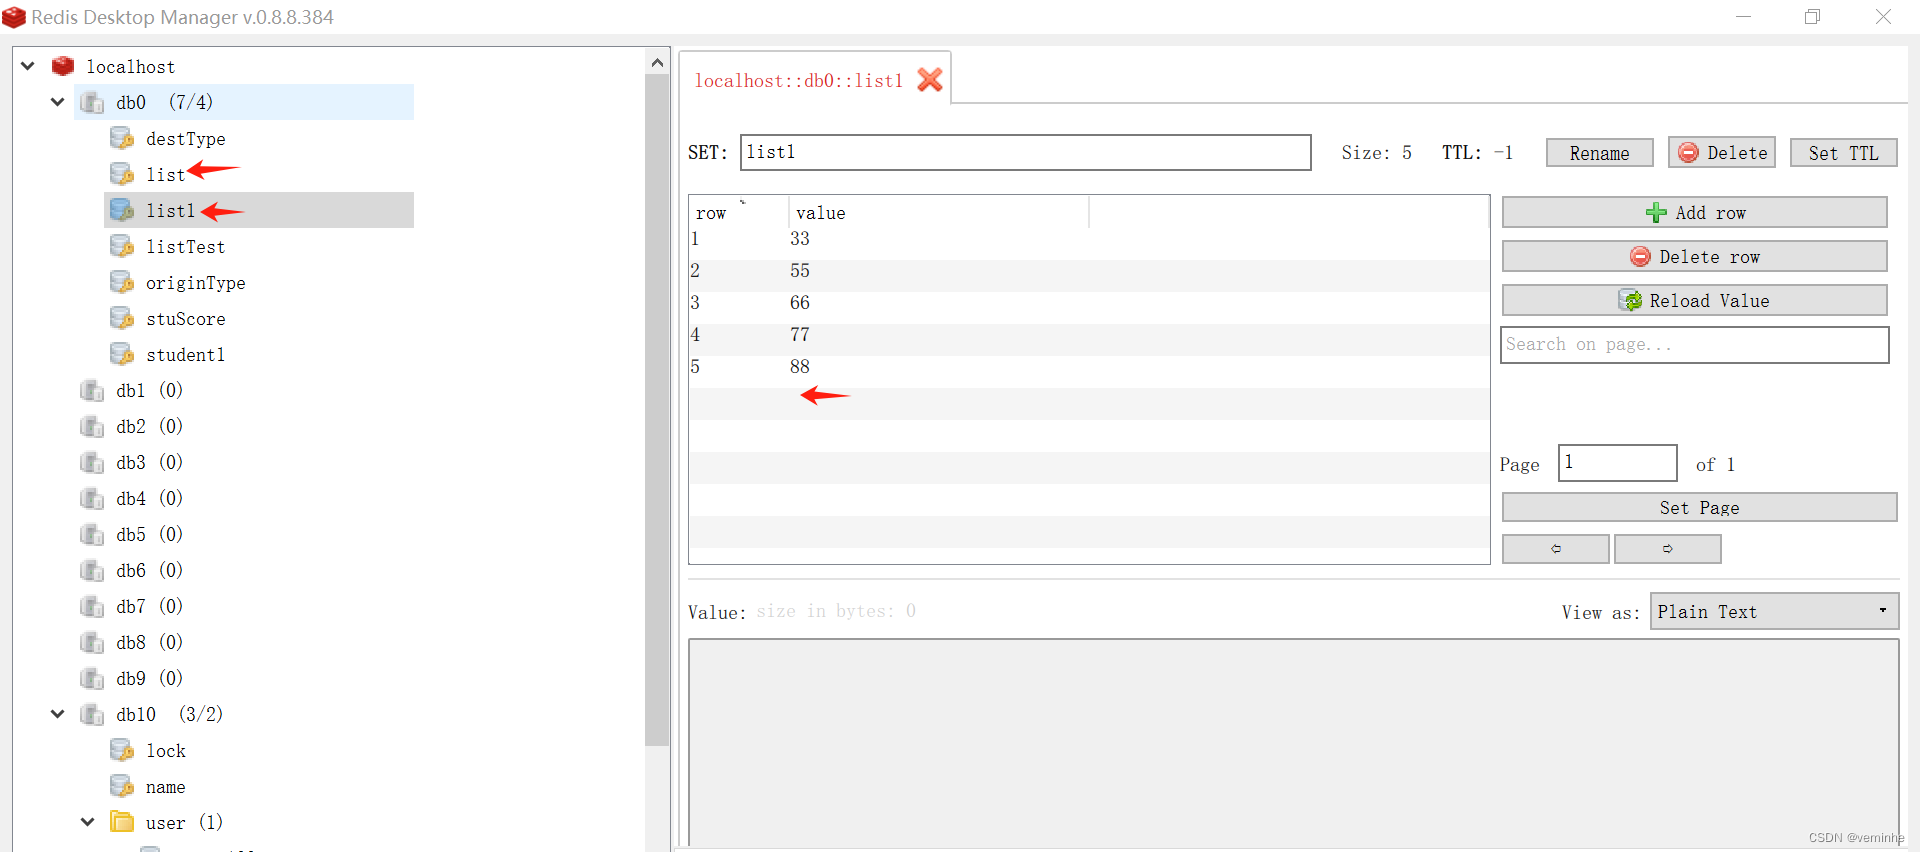This screenshot has width=1920, height=852.
Task: Click the db8 database icon
Action: coord(92,642)
